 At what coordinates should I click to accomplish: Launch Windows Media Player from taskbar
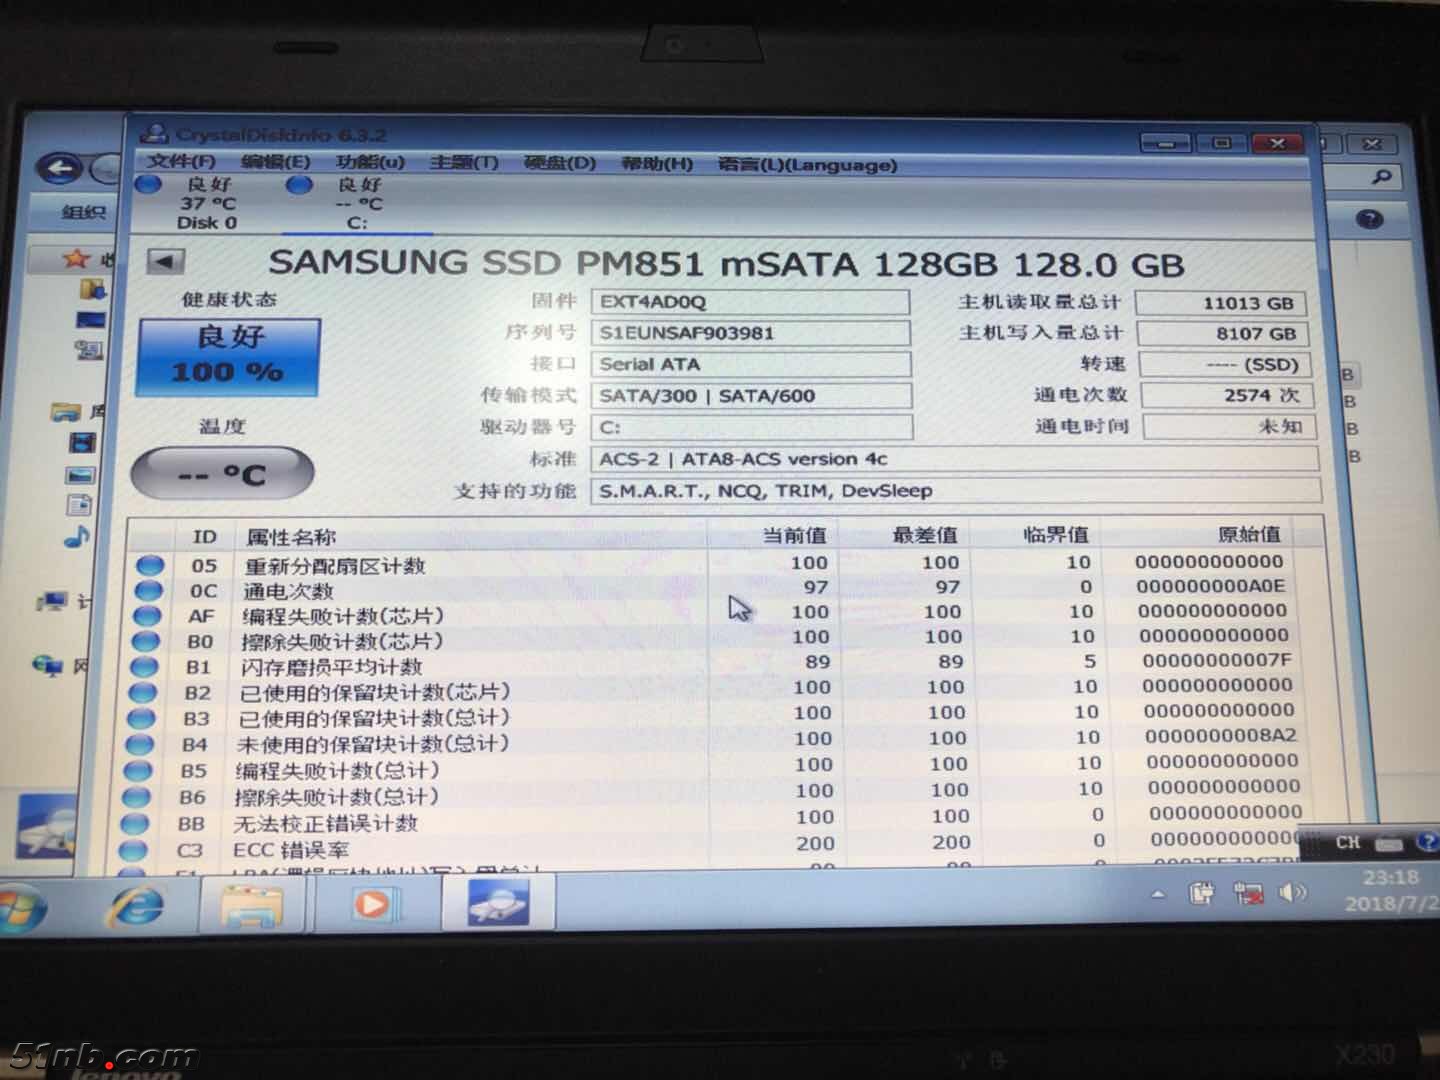pos(373,904)
